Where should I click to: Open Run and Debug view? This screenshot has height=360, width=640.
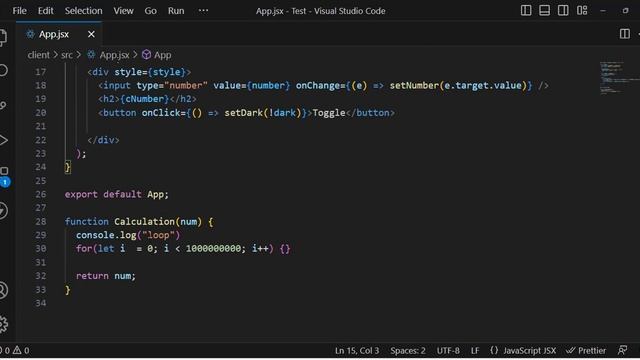pyautogui.click(x=3, y=140)
